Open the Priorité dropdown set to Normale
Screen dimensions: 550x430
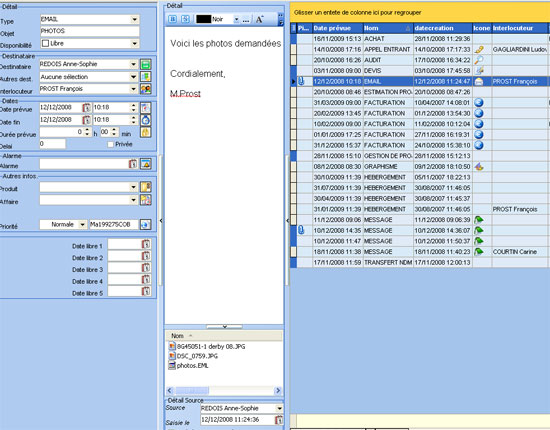tap(82, 224)
